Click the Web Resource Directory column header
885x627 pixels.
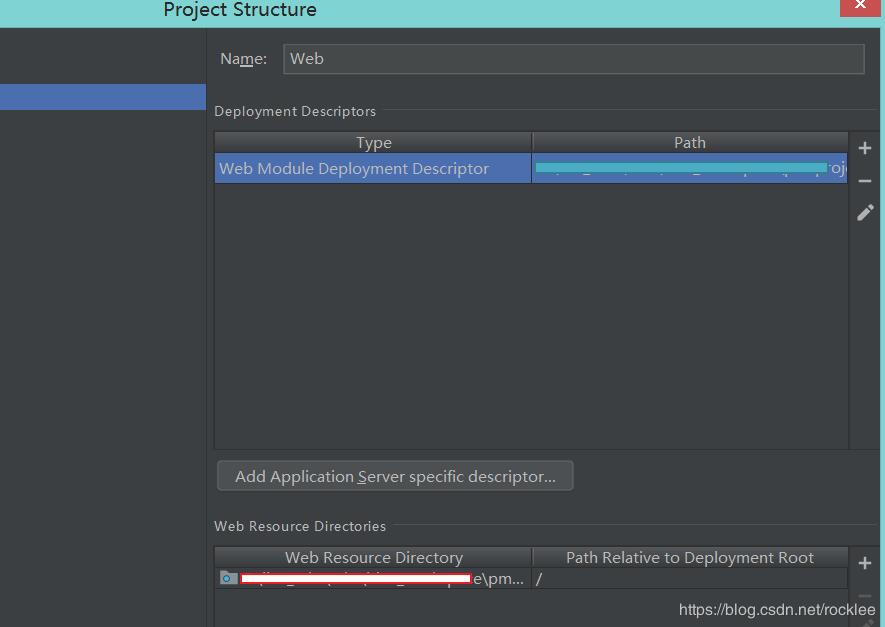click(x=373, y=557)
